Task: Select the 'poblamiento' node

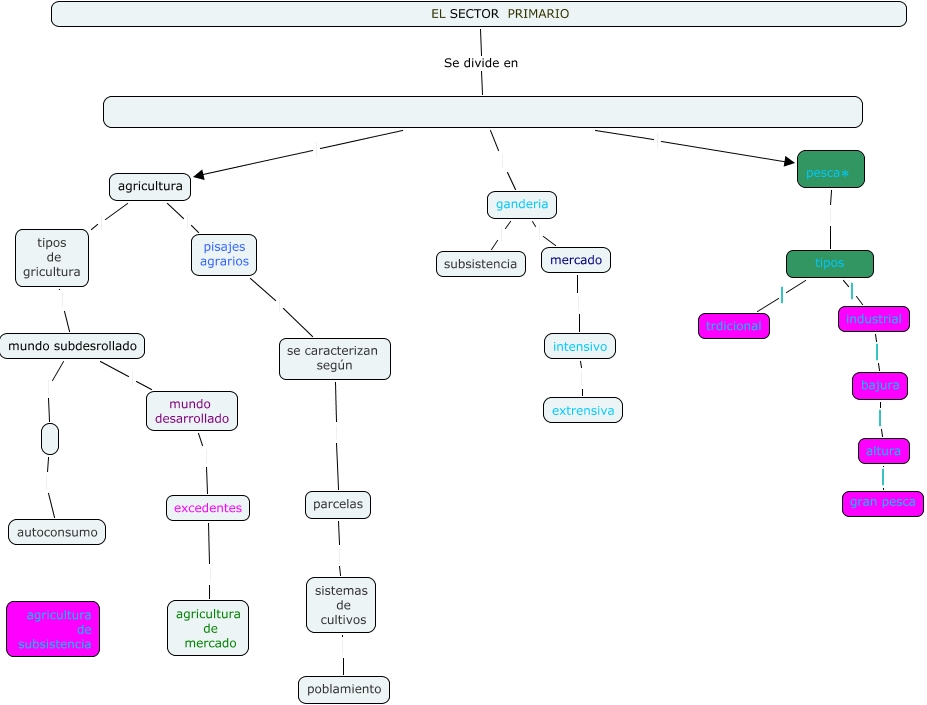Action: [x=343, y=689]
